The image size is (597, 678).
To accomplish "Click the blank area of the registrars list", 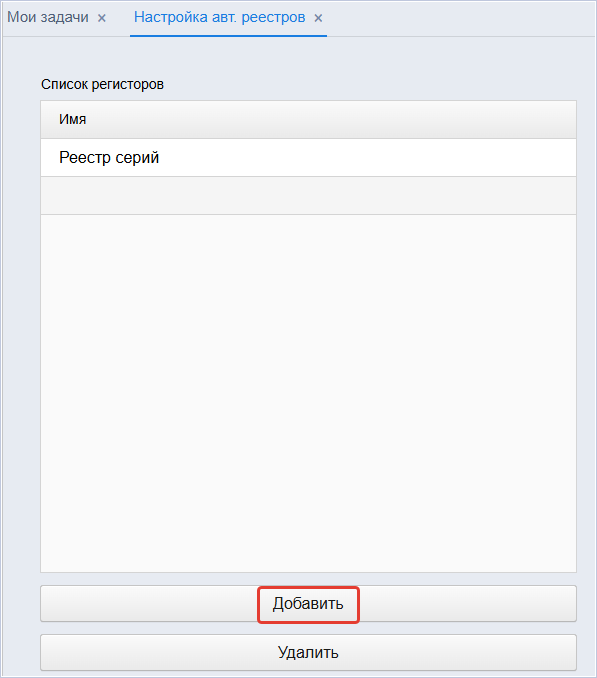I will 308,393.
